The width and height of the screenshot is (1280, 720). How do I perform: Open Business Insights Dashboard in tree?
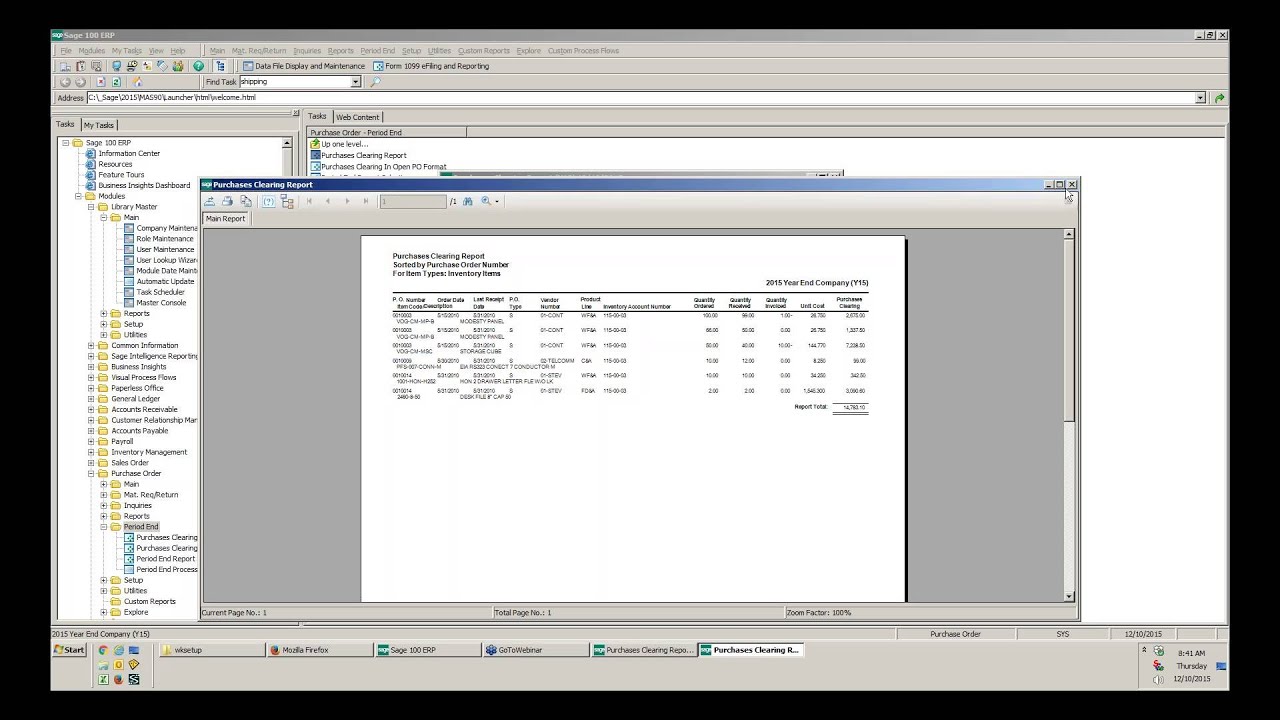[x=144, y=186]
